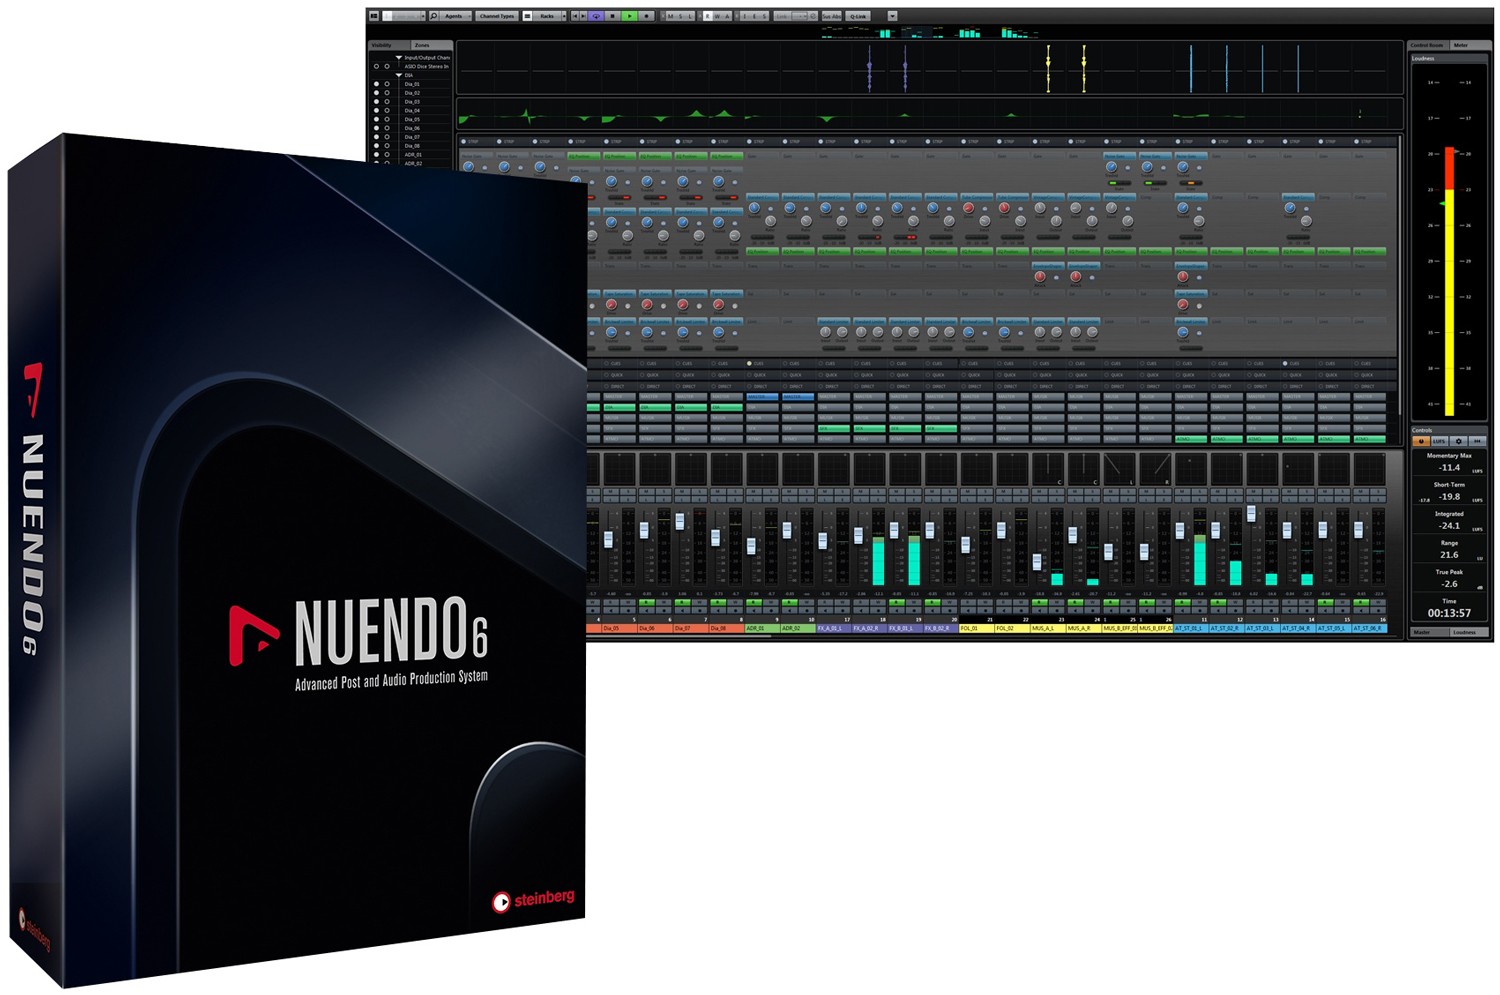Switch to the Control Room tab
Image resolution: width=1500 pixels, height=995 pixels.
pyautogui.click(x=1427, y=45)
